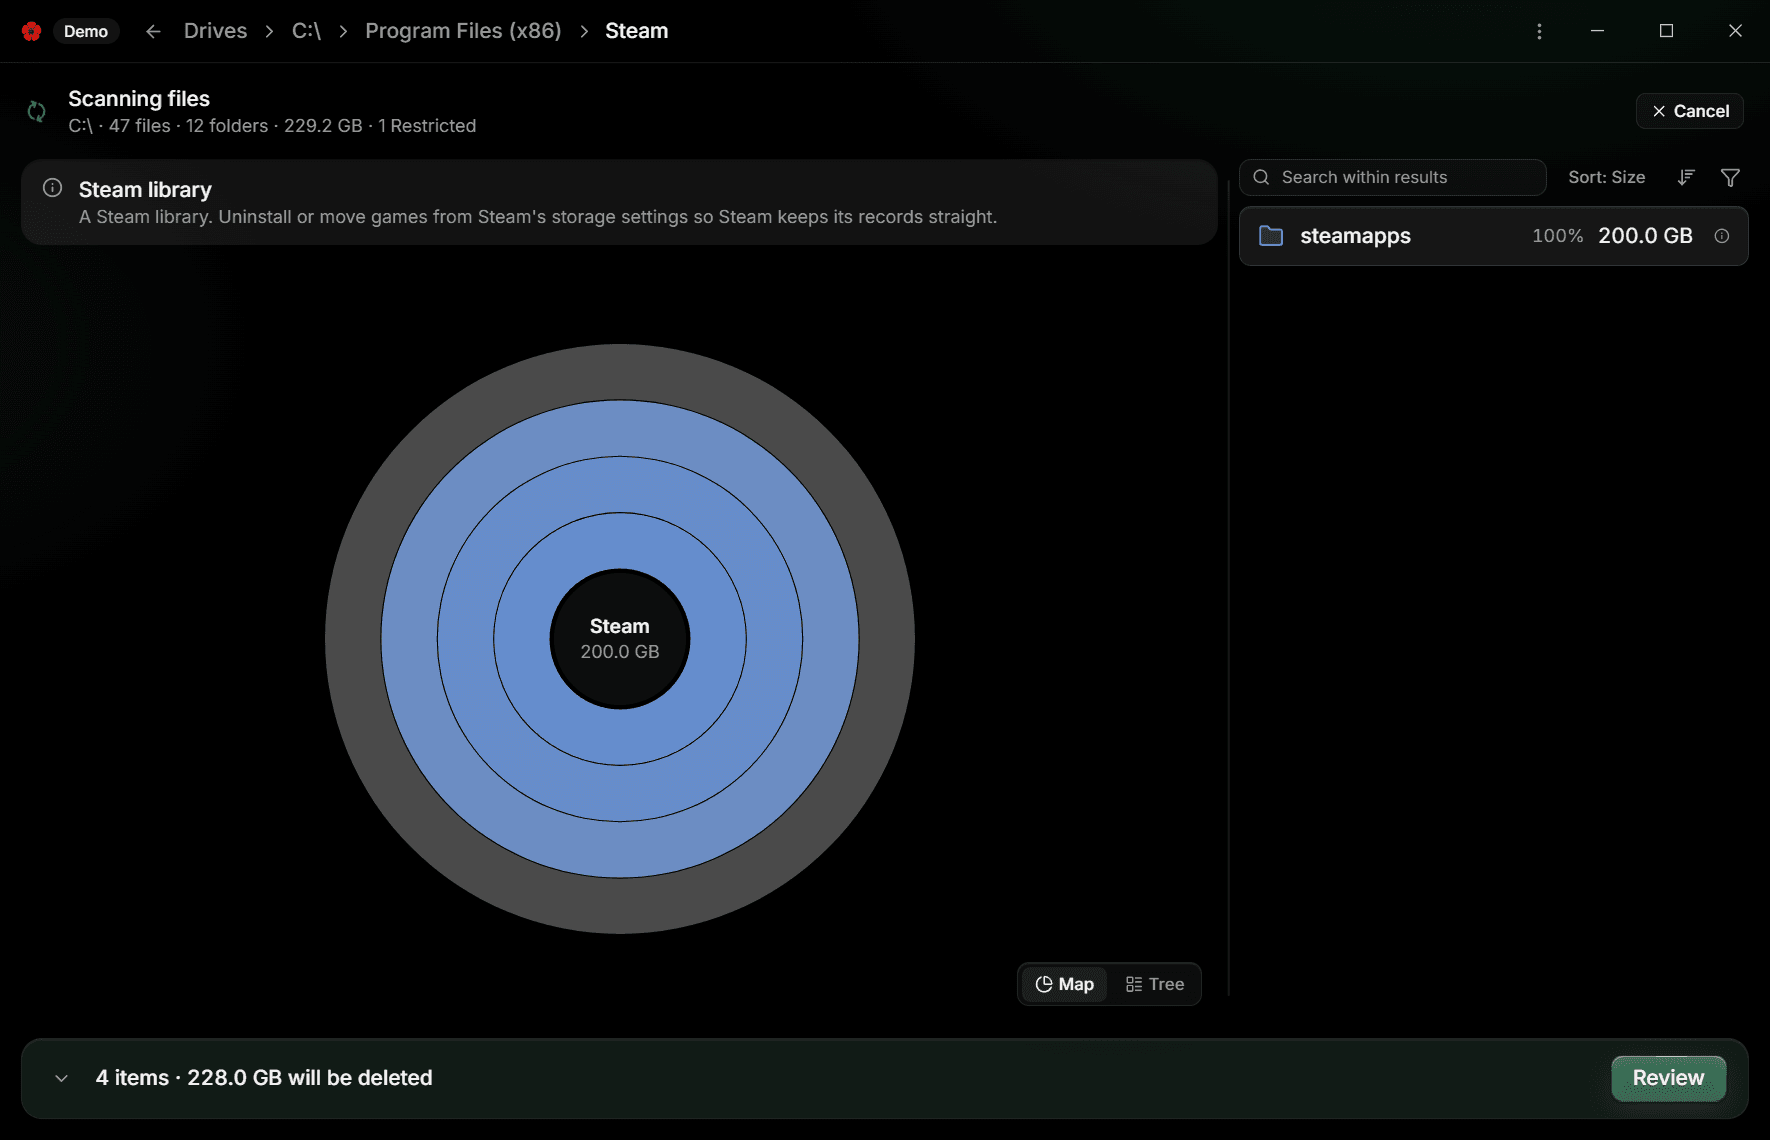Show info for the steamapps row
Screen dimensions: 1770x1140
[x=1722, y=236]
